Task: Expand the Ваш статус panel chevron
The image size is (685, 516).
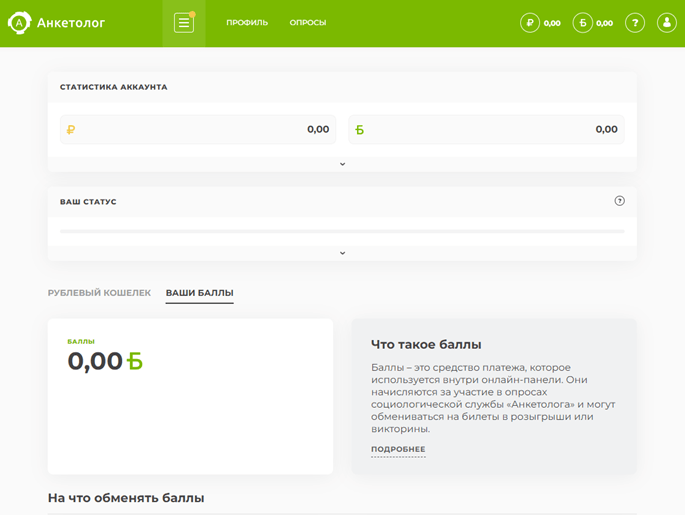Action: pyautogui.click(x=342, y=253)
